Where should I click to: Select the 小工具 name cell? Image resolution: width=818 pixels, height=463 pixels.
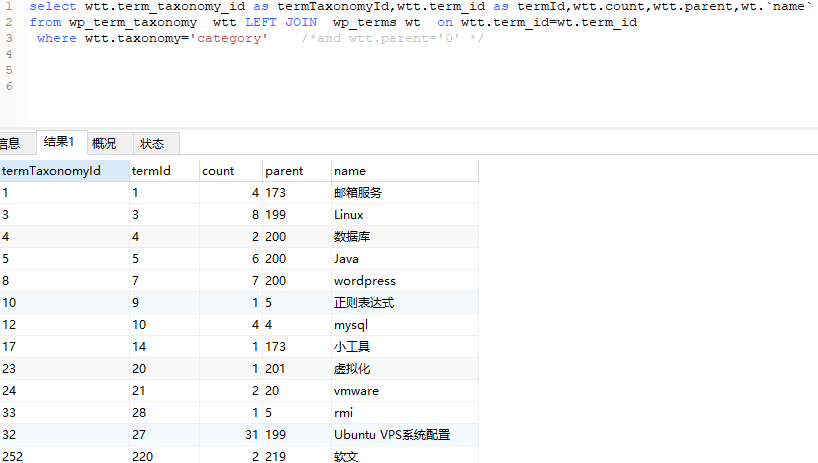(x=405, y=346)
